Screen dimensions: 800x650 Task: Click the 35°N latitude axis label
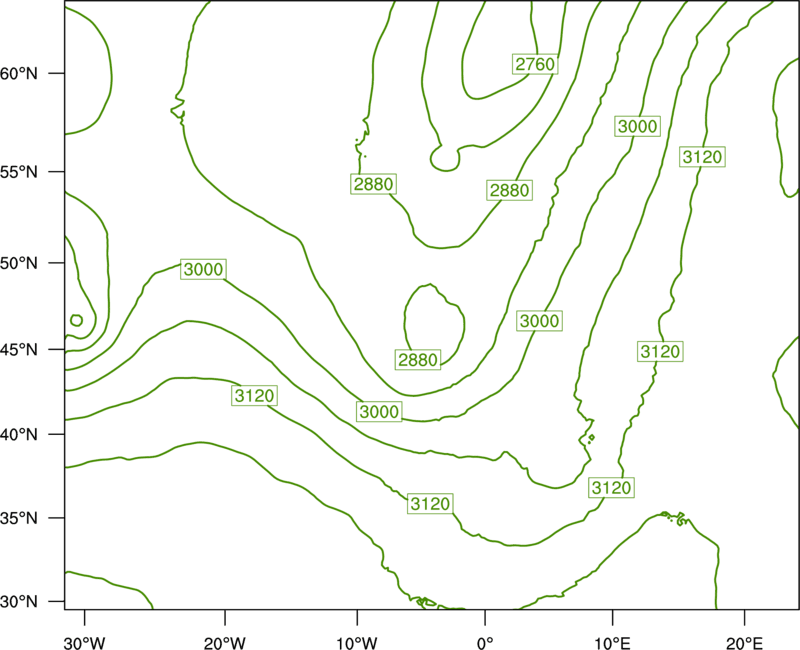(x=19, y=518)
